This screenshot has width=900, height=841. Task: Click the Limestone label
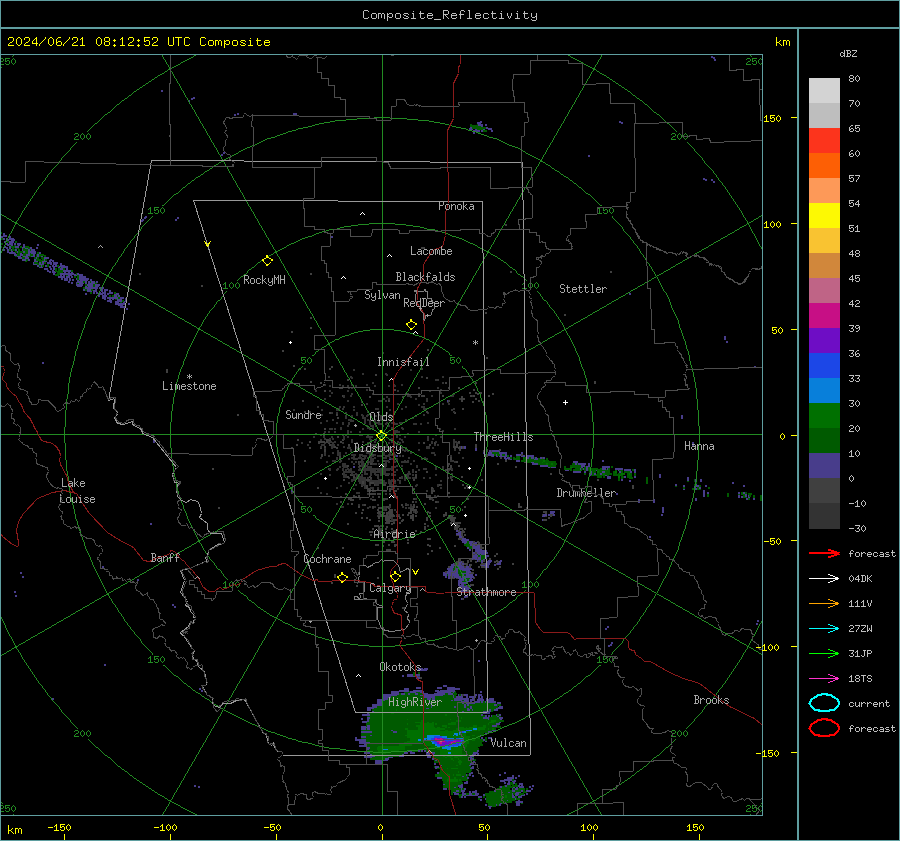pyautogui.click(x=189, y=386)
